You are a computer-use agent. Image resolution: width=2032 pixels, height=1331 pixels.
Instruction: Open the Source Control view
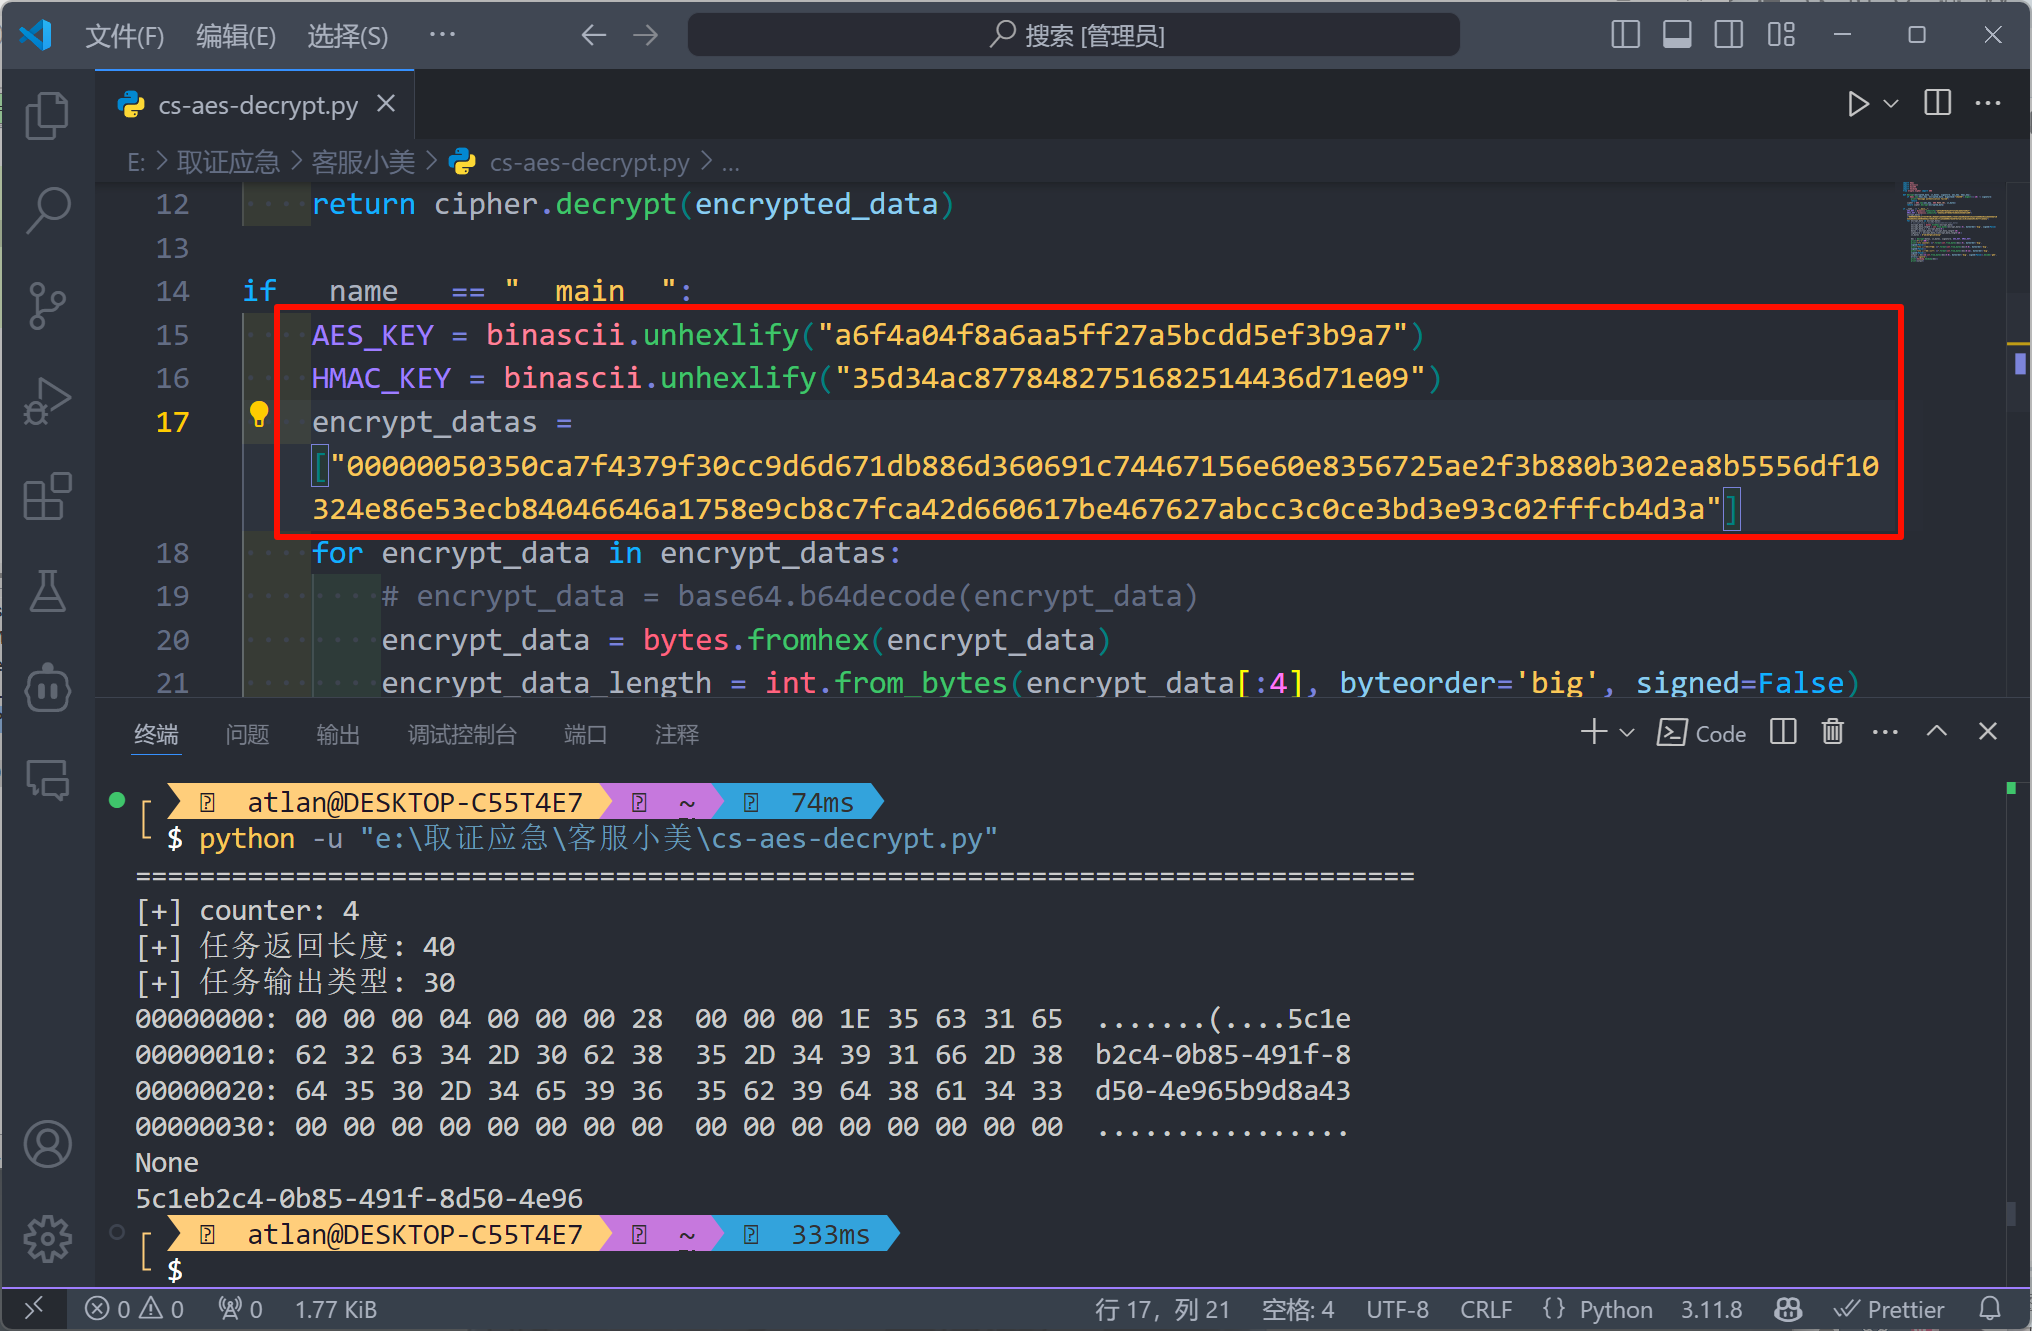click(x=47, y=305)
